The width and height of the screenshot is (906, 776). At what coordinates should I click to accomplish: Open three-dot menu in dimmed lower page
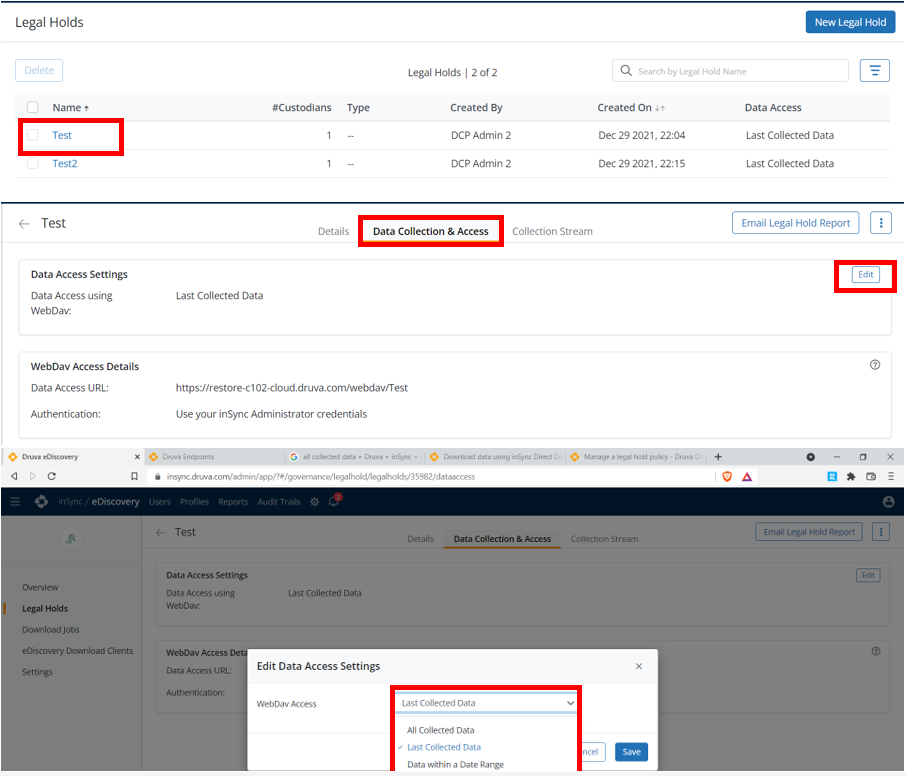881,532
